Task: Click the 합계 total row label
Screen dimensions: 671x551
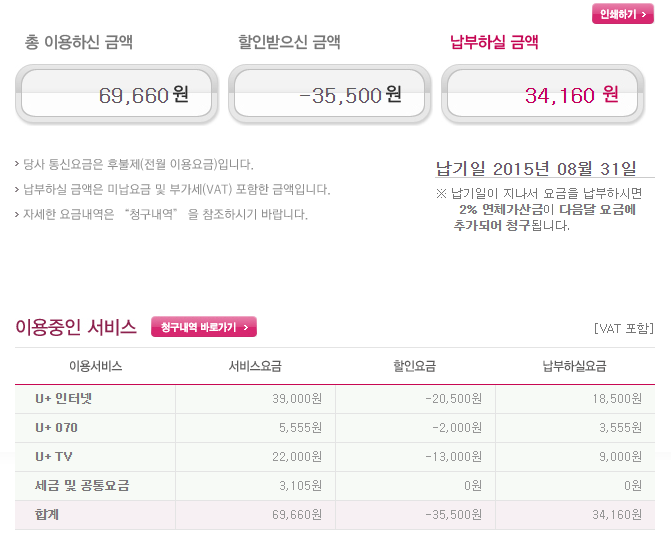Action: pyautogui.click(x=47, y=514)
